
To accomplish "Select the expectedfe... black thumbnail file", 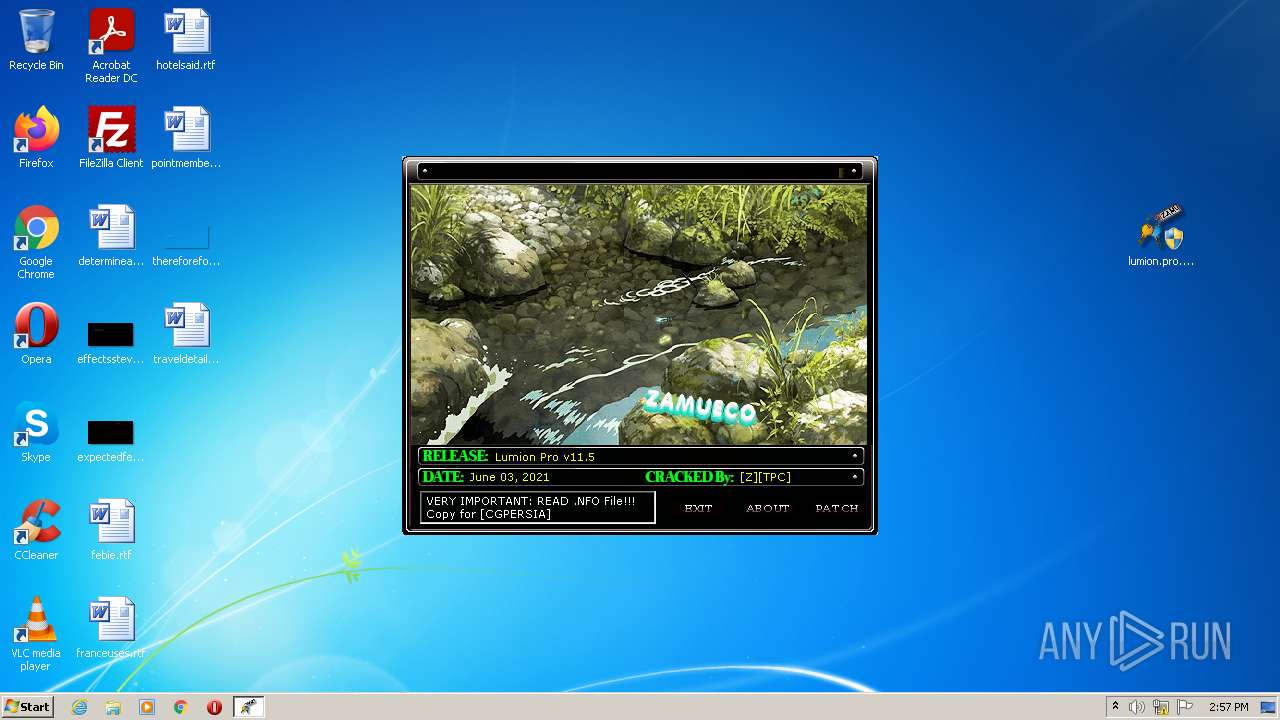I will (x=111, y=440).
